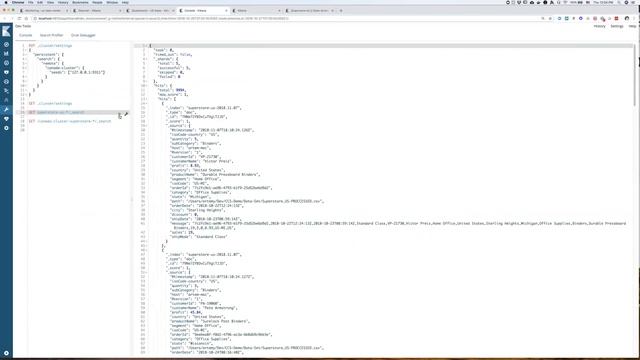This screenshot has height=360, width=640.
Task: Click "timed_out": false in response
Action: click(x=173, y=55)
